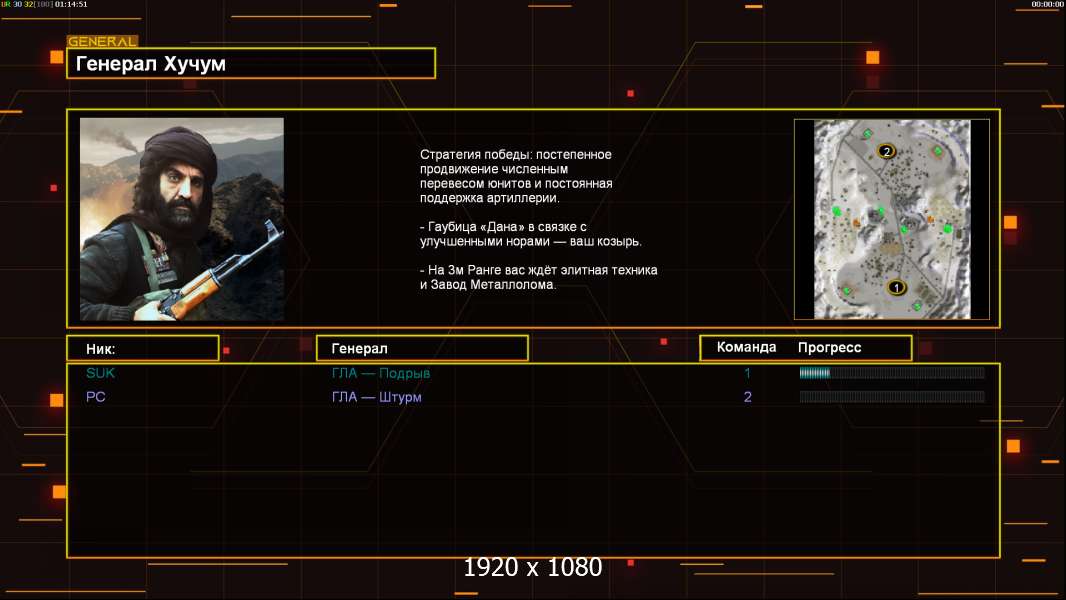The image size is (1066, 600).
Task: Click 'ГЛА — Подрыв' general entry
Action: 381,373
